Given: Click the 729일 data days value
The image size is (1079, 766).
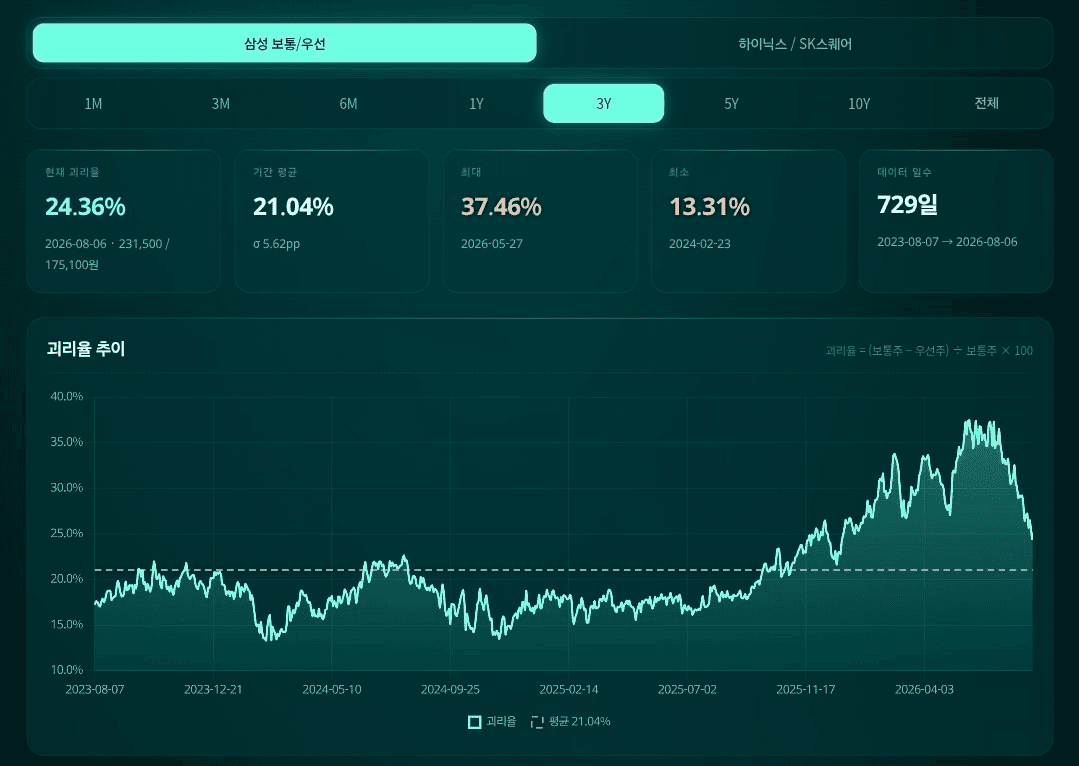Looking at the screenshot, I should (907, 204).
